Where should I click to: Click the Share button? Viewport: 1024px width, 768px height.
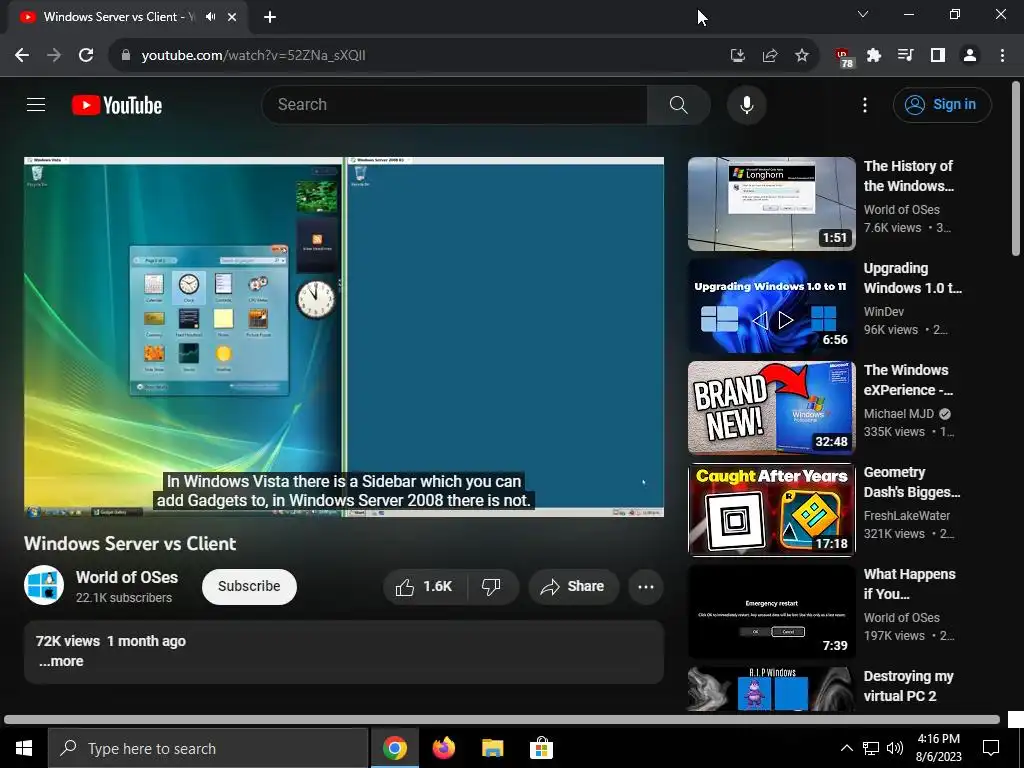573,586
